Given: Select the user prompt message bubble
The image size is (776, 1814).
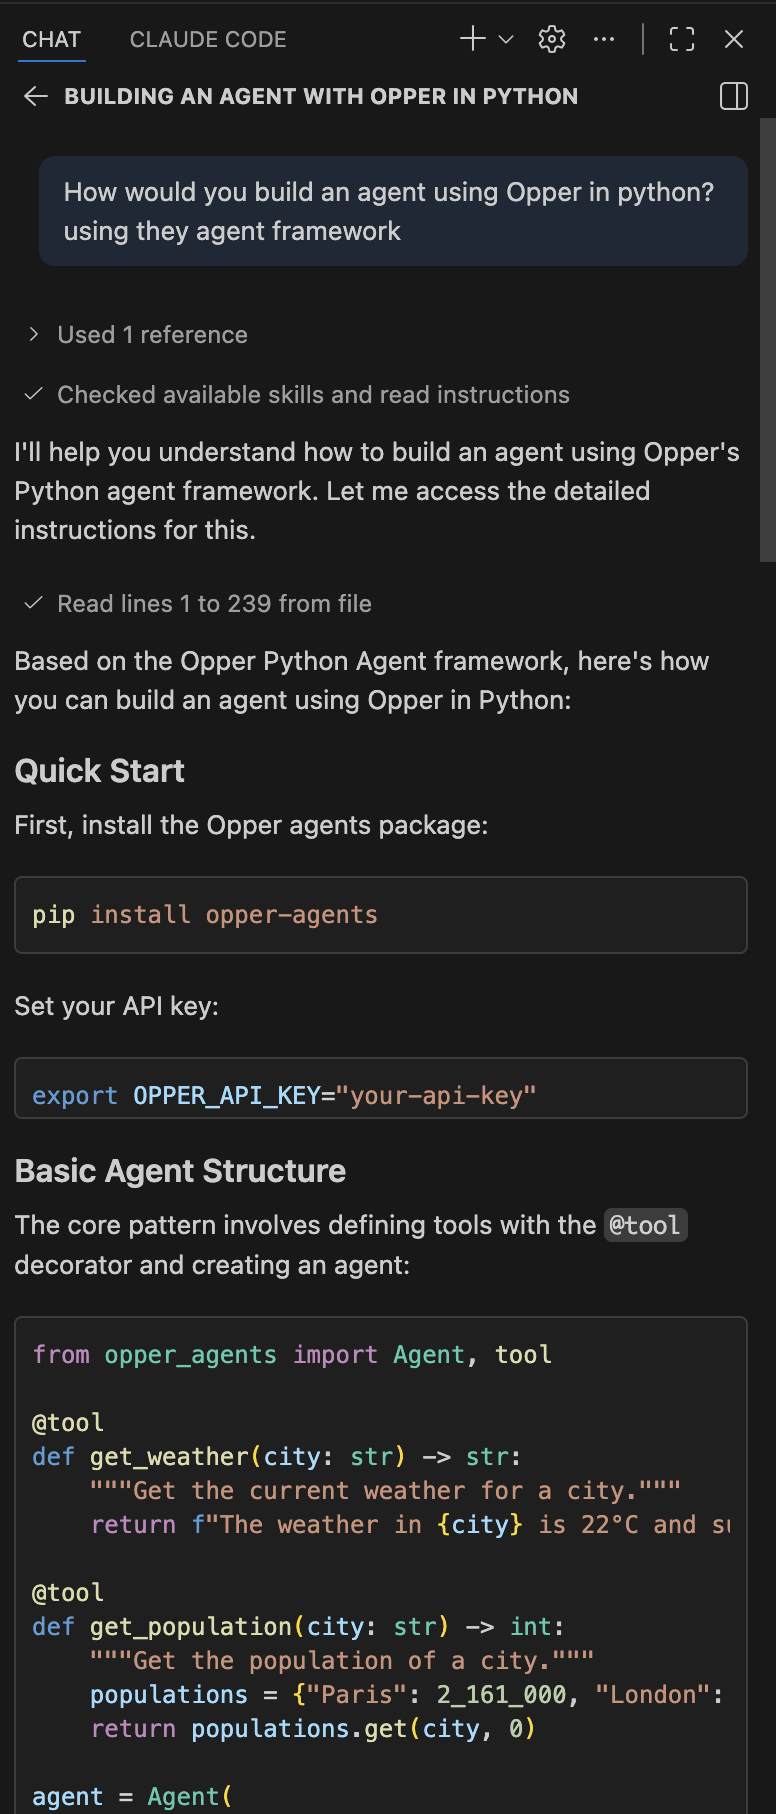Looking at the screenshot, I should coord(393,211).
